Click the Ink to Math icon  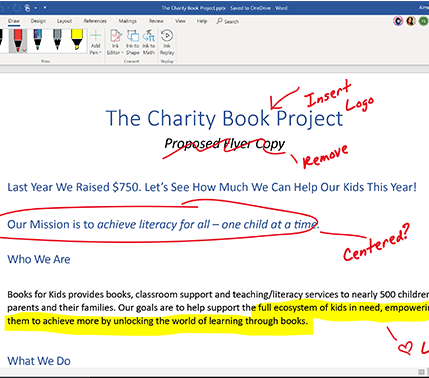[x=149, y=42]
